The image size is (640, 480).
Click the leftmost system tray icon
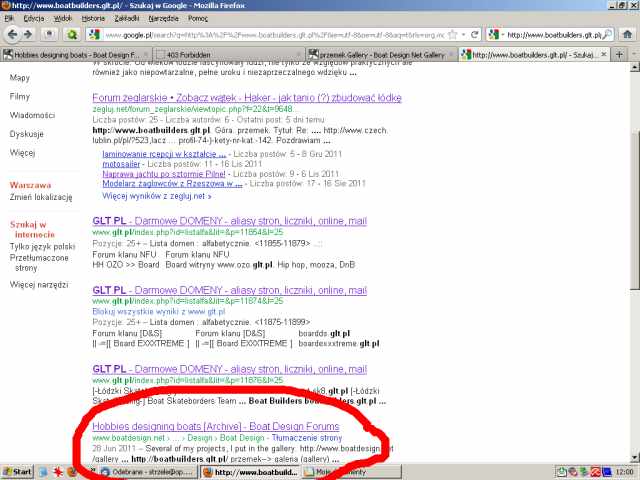pos(562,472)
